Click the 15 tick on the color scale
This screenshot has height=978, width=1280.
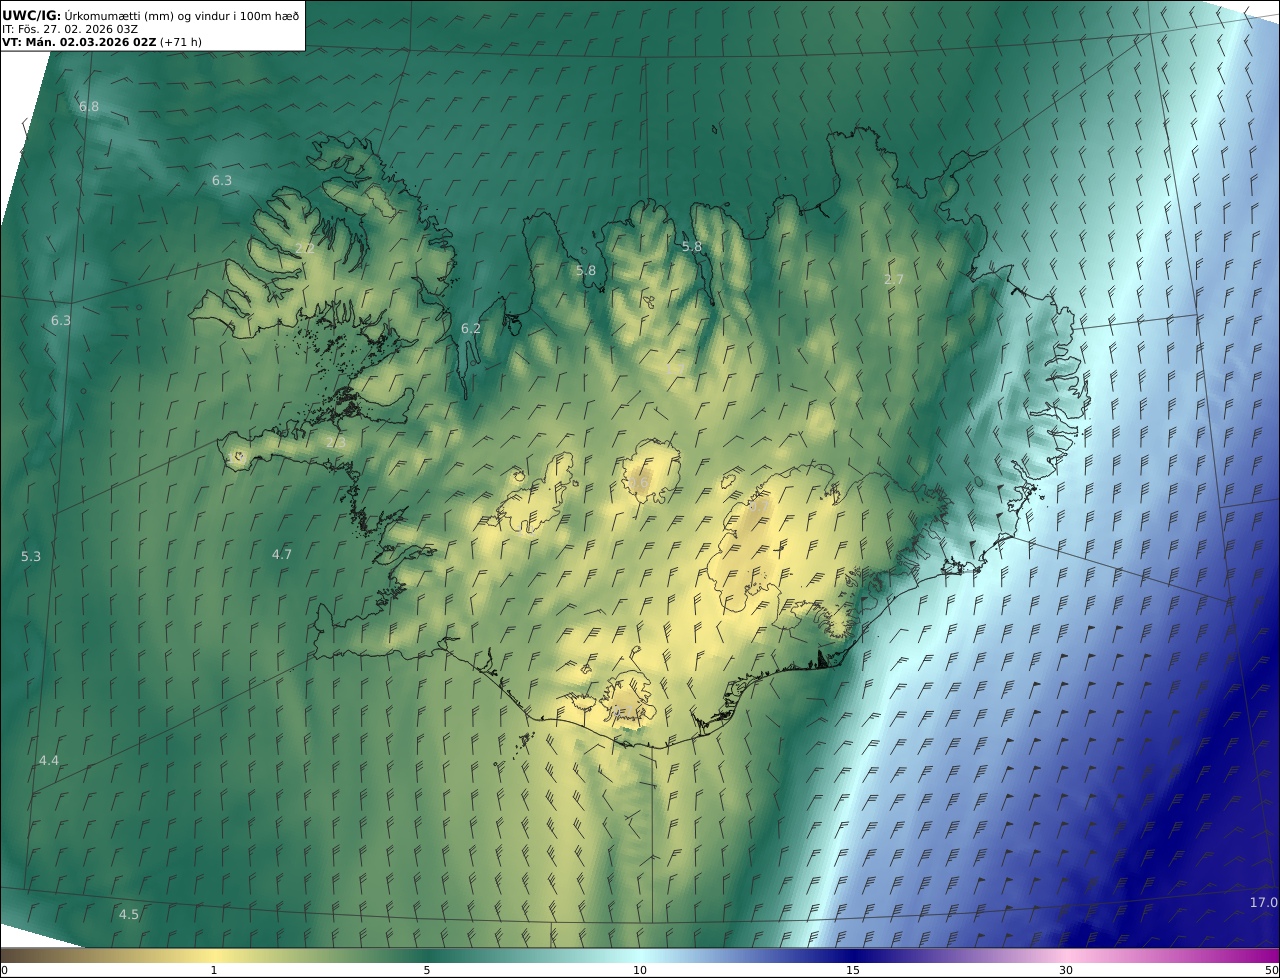[853, 970]
